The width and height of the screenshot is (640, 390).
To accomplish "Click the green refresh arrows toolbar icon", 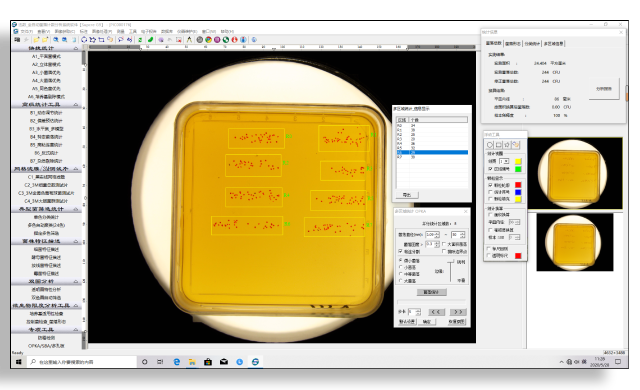I will click(x=140, y=40).
